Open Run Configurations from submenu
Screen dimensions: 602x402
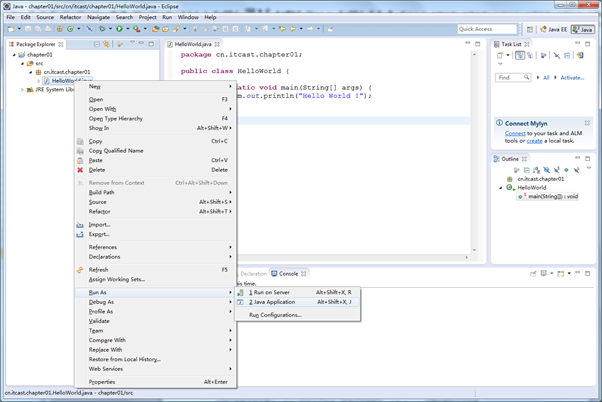(298, 315)
